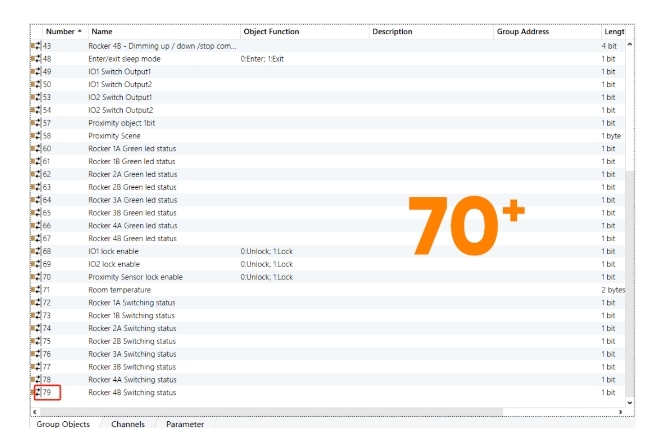This screenshot has height=433, width=654.
Task: Click the object icon next to number 60
Action: (x=35, y=148)
